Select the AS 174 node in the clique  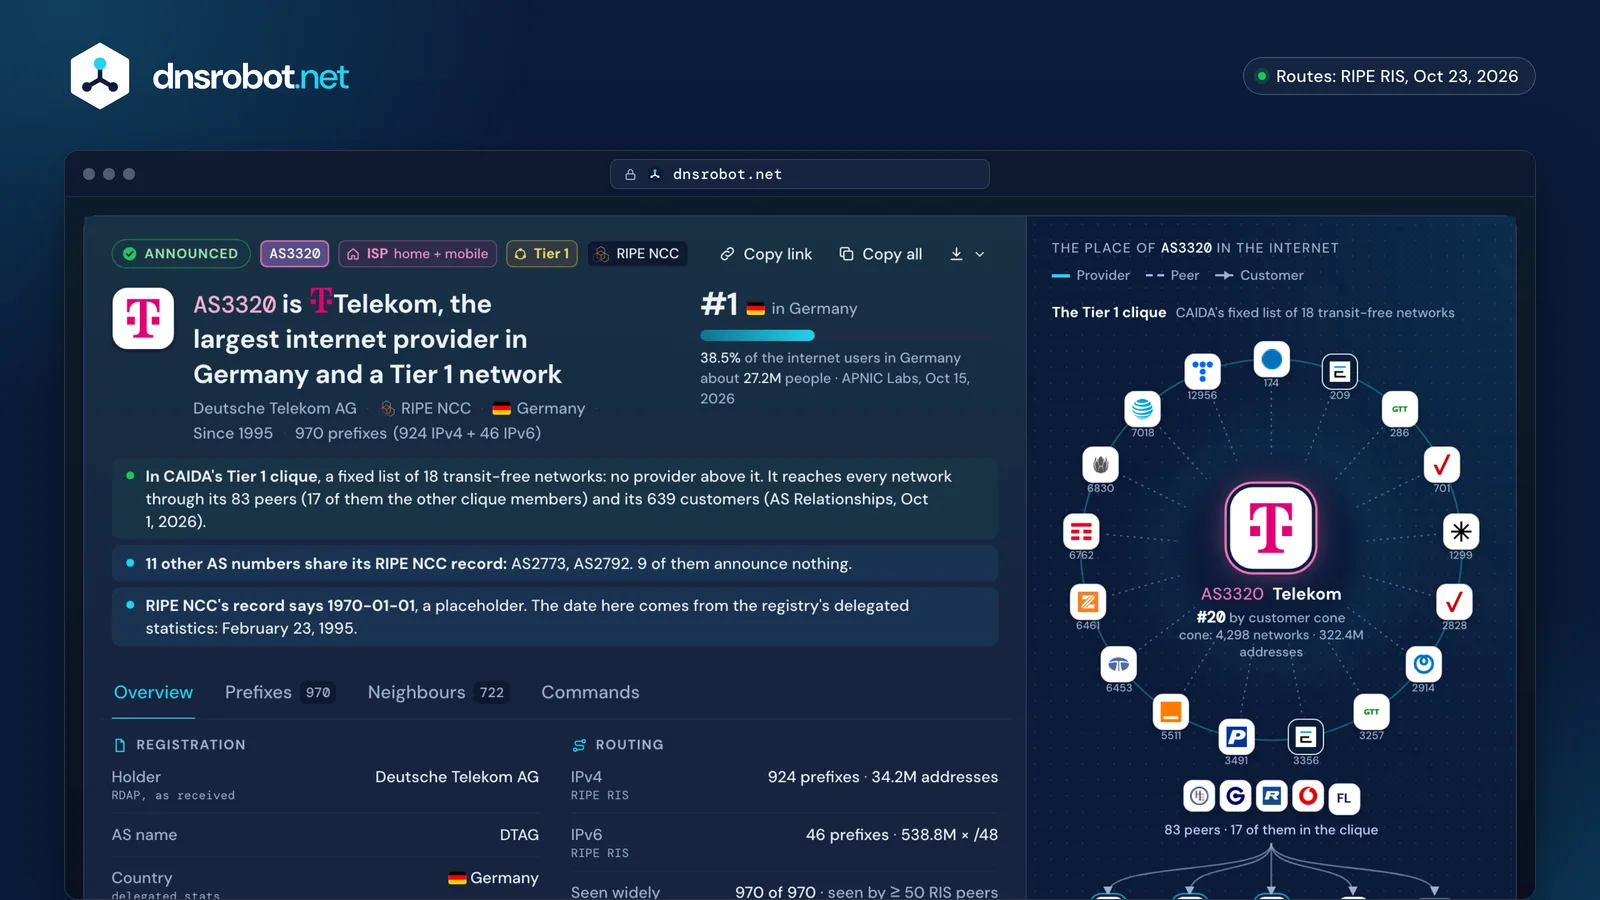click(x=1271, y=359)
